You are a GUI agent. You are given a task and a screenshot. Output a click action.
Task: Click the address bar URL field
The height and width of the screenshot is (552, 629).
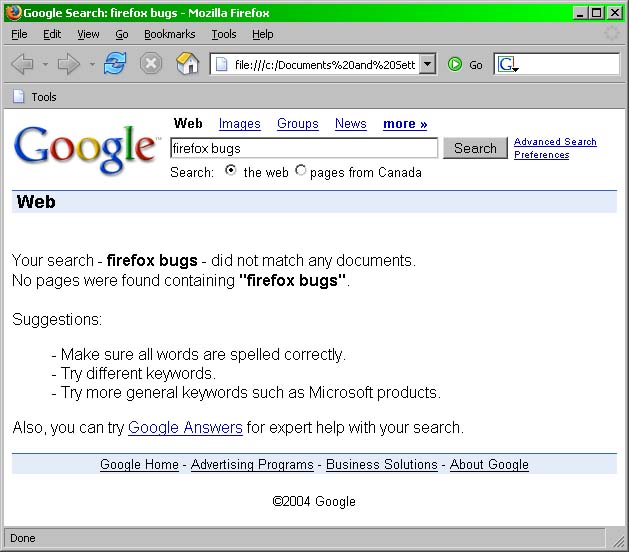324,64
